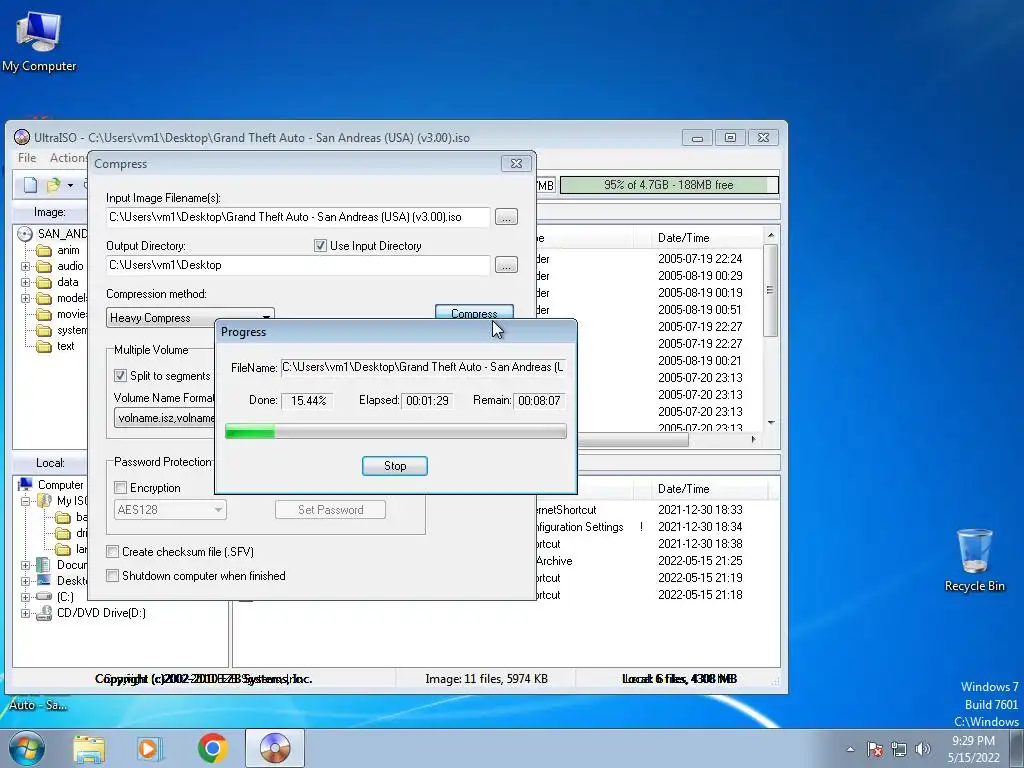Launch Google Chrome from taskbar
The height and width of the screenshot is (768, 1024).
(x=212, y=748)
